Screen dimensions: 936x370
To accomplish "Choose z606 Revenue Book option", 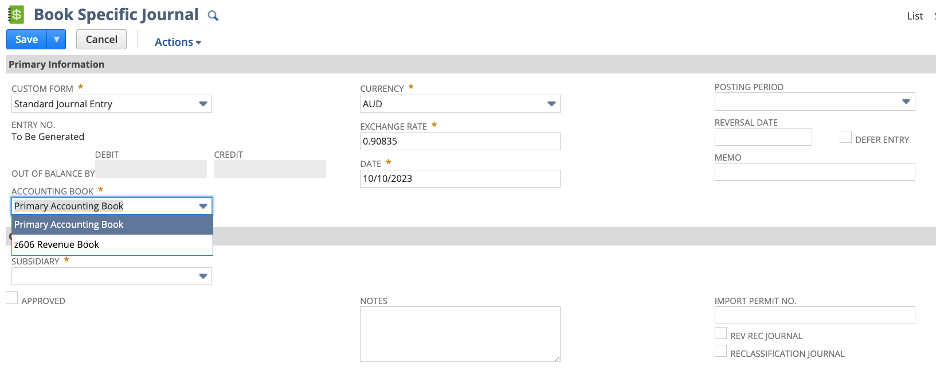I will (x=112, y=245).
